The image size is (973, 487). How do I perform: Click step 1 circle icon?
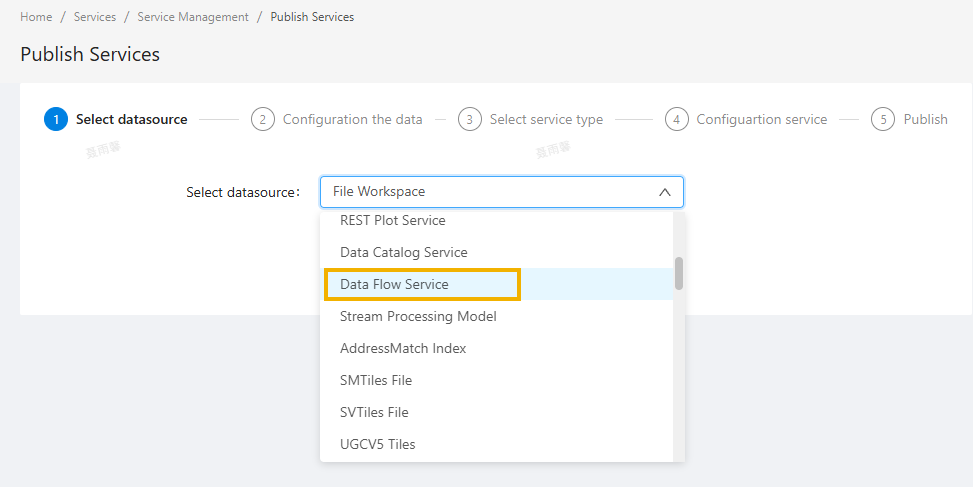click(56, 119)
